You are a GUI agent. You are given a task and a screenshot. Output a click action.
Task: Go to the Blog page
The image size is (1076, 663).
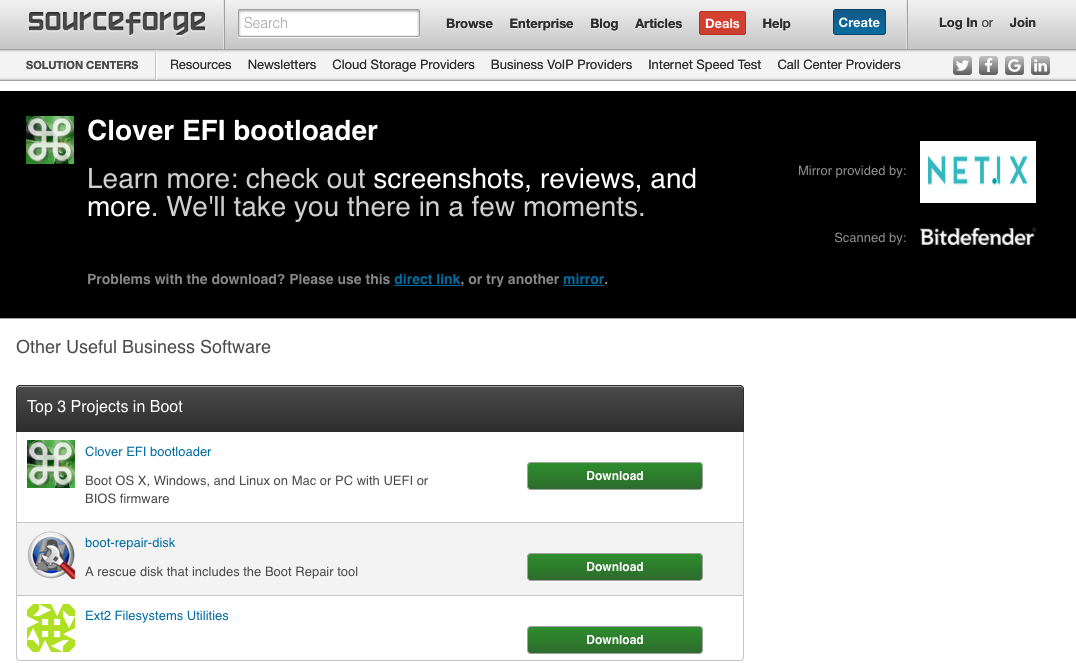(604, 23)
